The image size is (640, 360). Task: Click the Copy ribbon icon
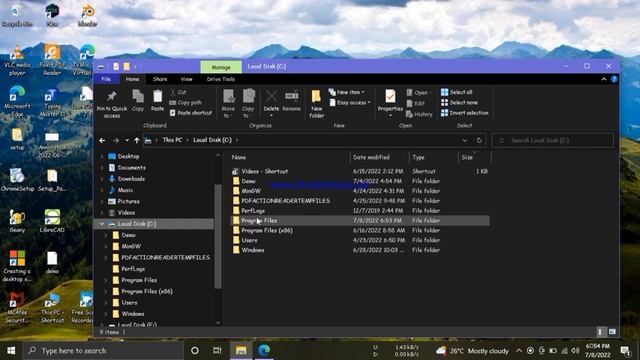point(138,100)
